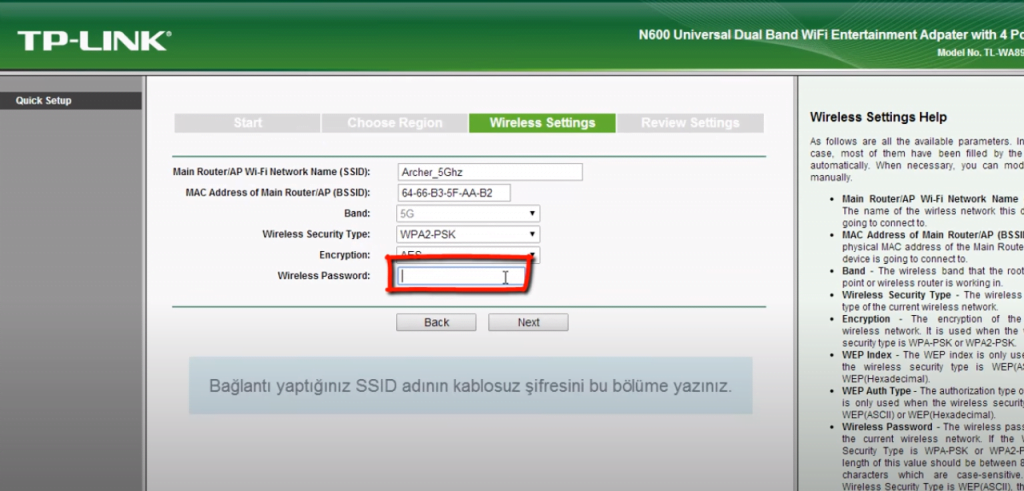Click the Band field label

pos(357,213)
